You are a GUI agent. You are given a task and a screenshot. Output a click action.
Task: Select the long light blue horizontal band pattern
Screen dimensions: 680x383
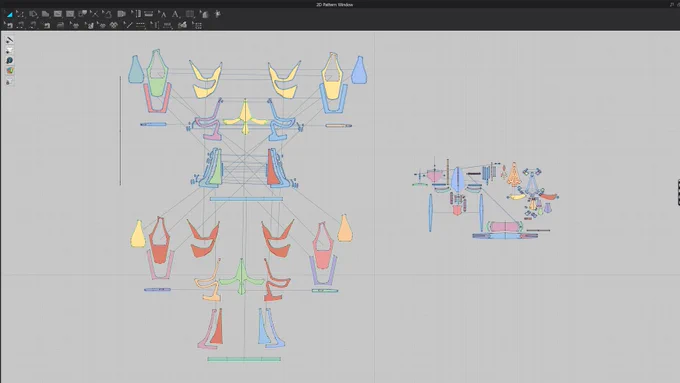pyautogui.click(x=246, y=199)
